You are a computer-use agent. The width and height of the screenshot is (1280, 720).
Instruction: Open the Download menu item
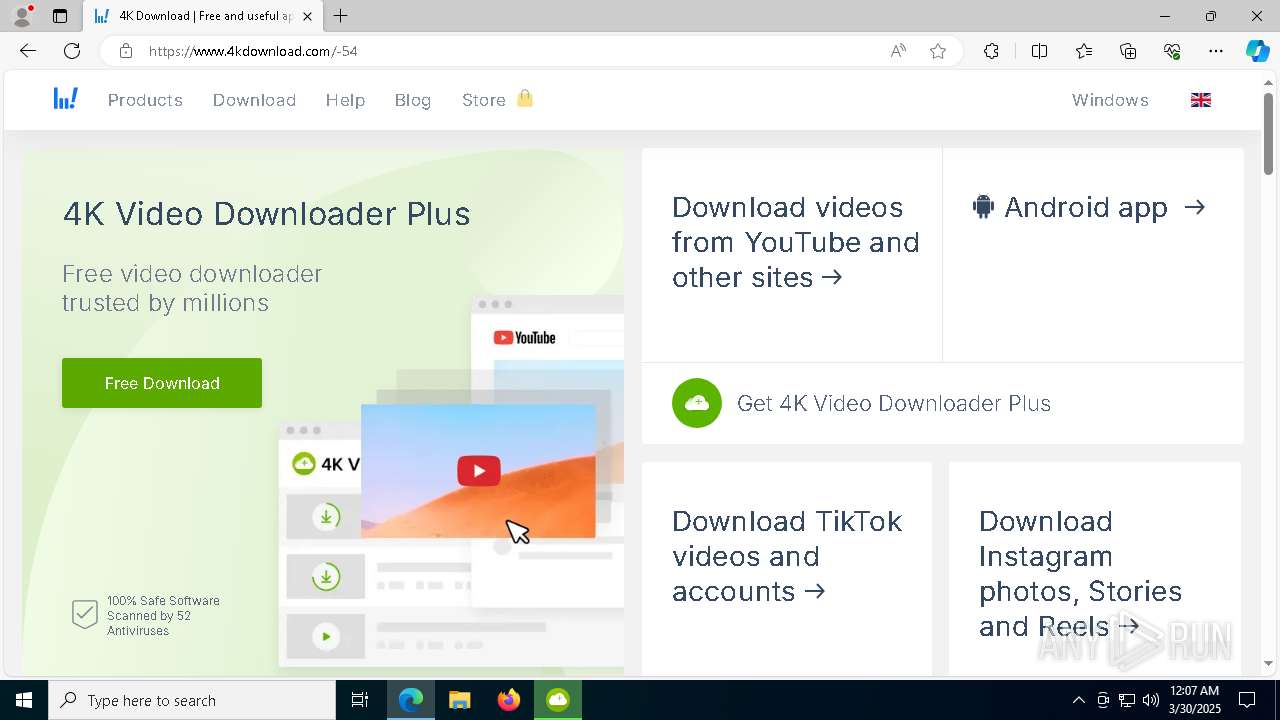pyautogui.click(x=254, y=100)
